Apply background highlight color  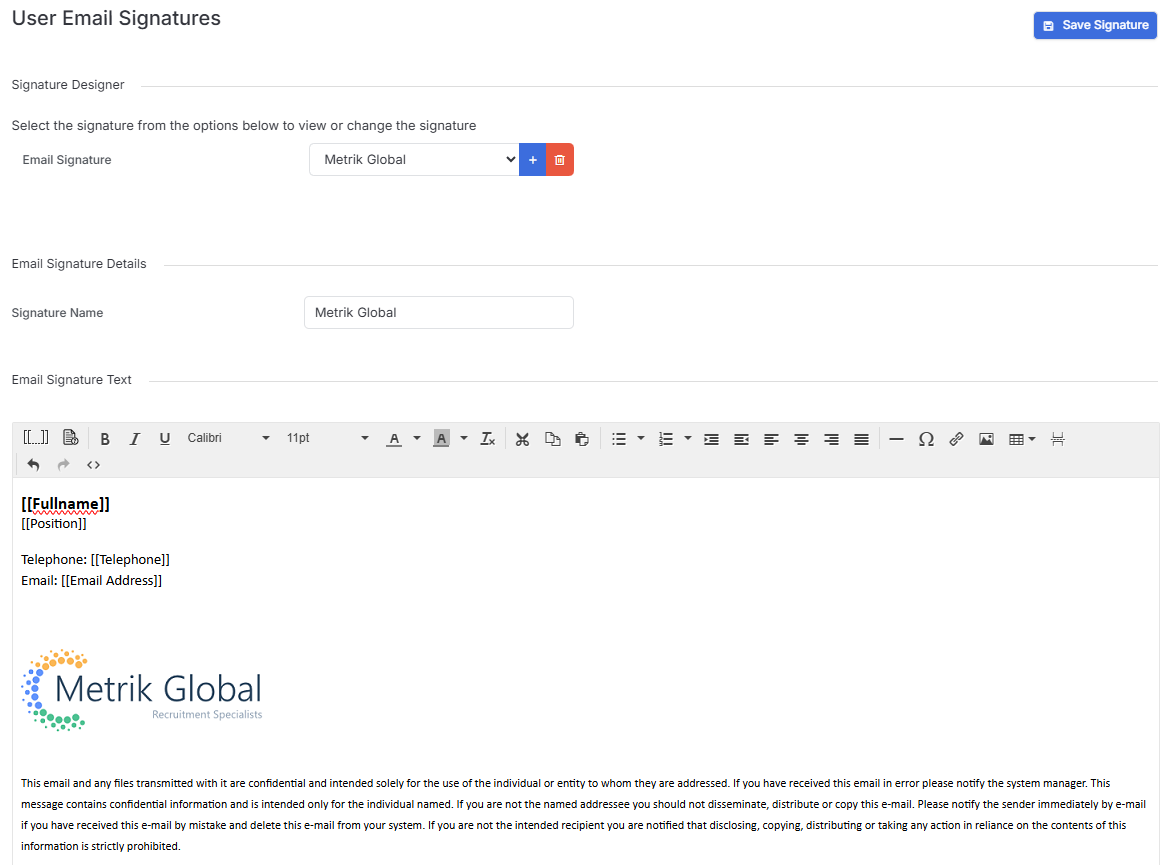[441, 439]
